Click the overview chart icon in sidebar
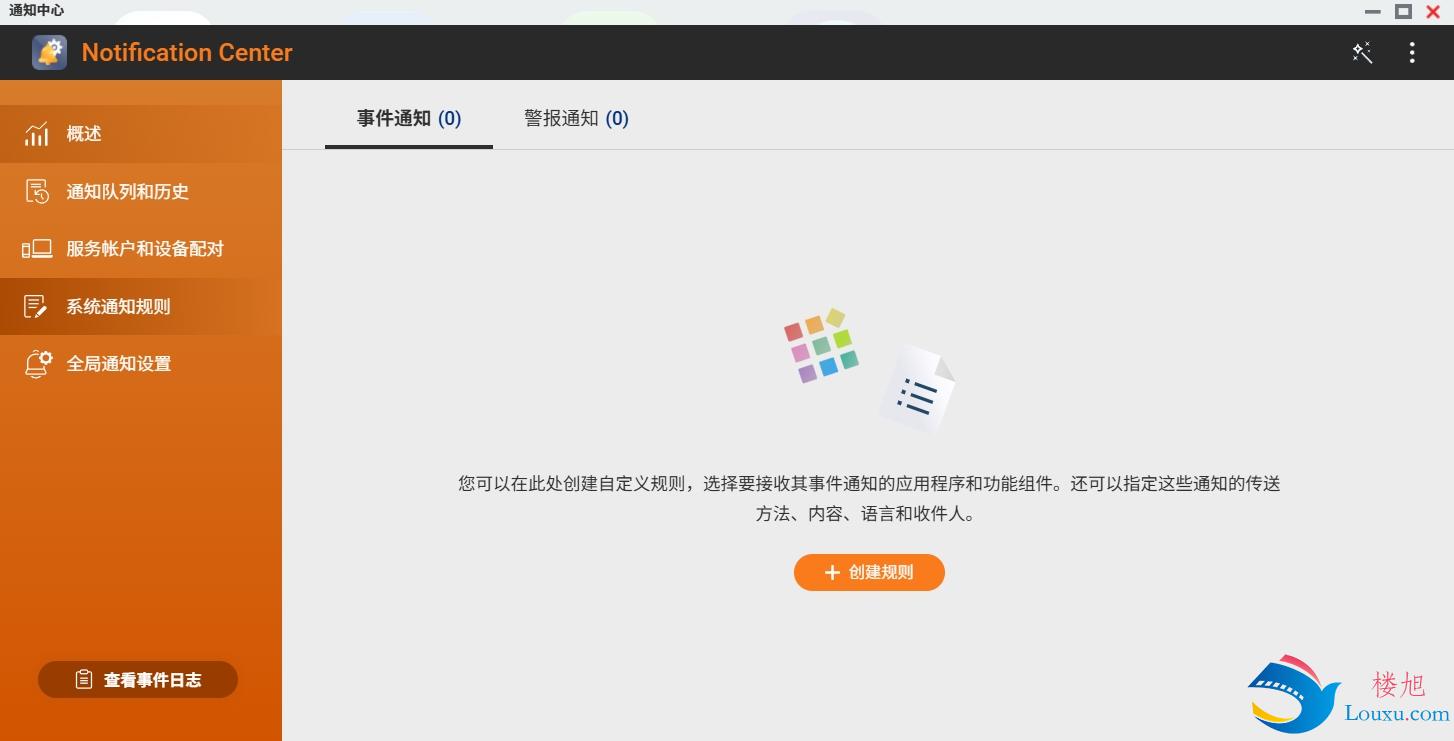The height and width of the screenshot is (741, 1454). point(37,134)
